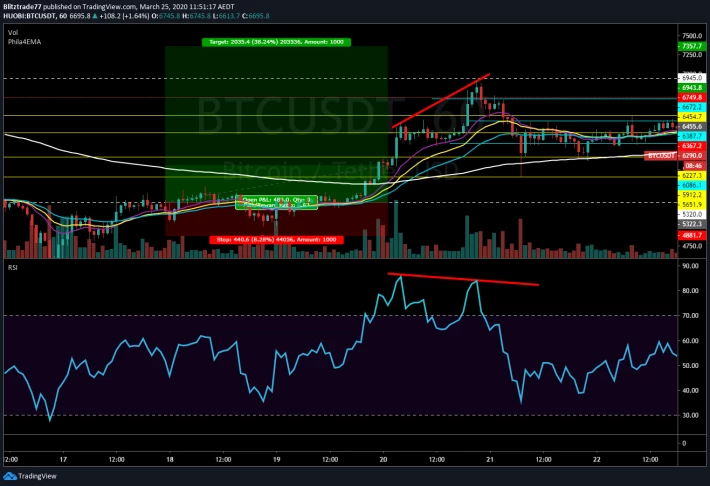Click the Open P&L position label
The height and width of the screenshot is (486, 710).
coord(276,202)
